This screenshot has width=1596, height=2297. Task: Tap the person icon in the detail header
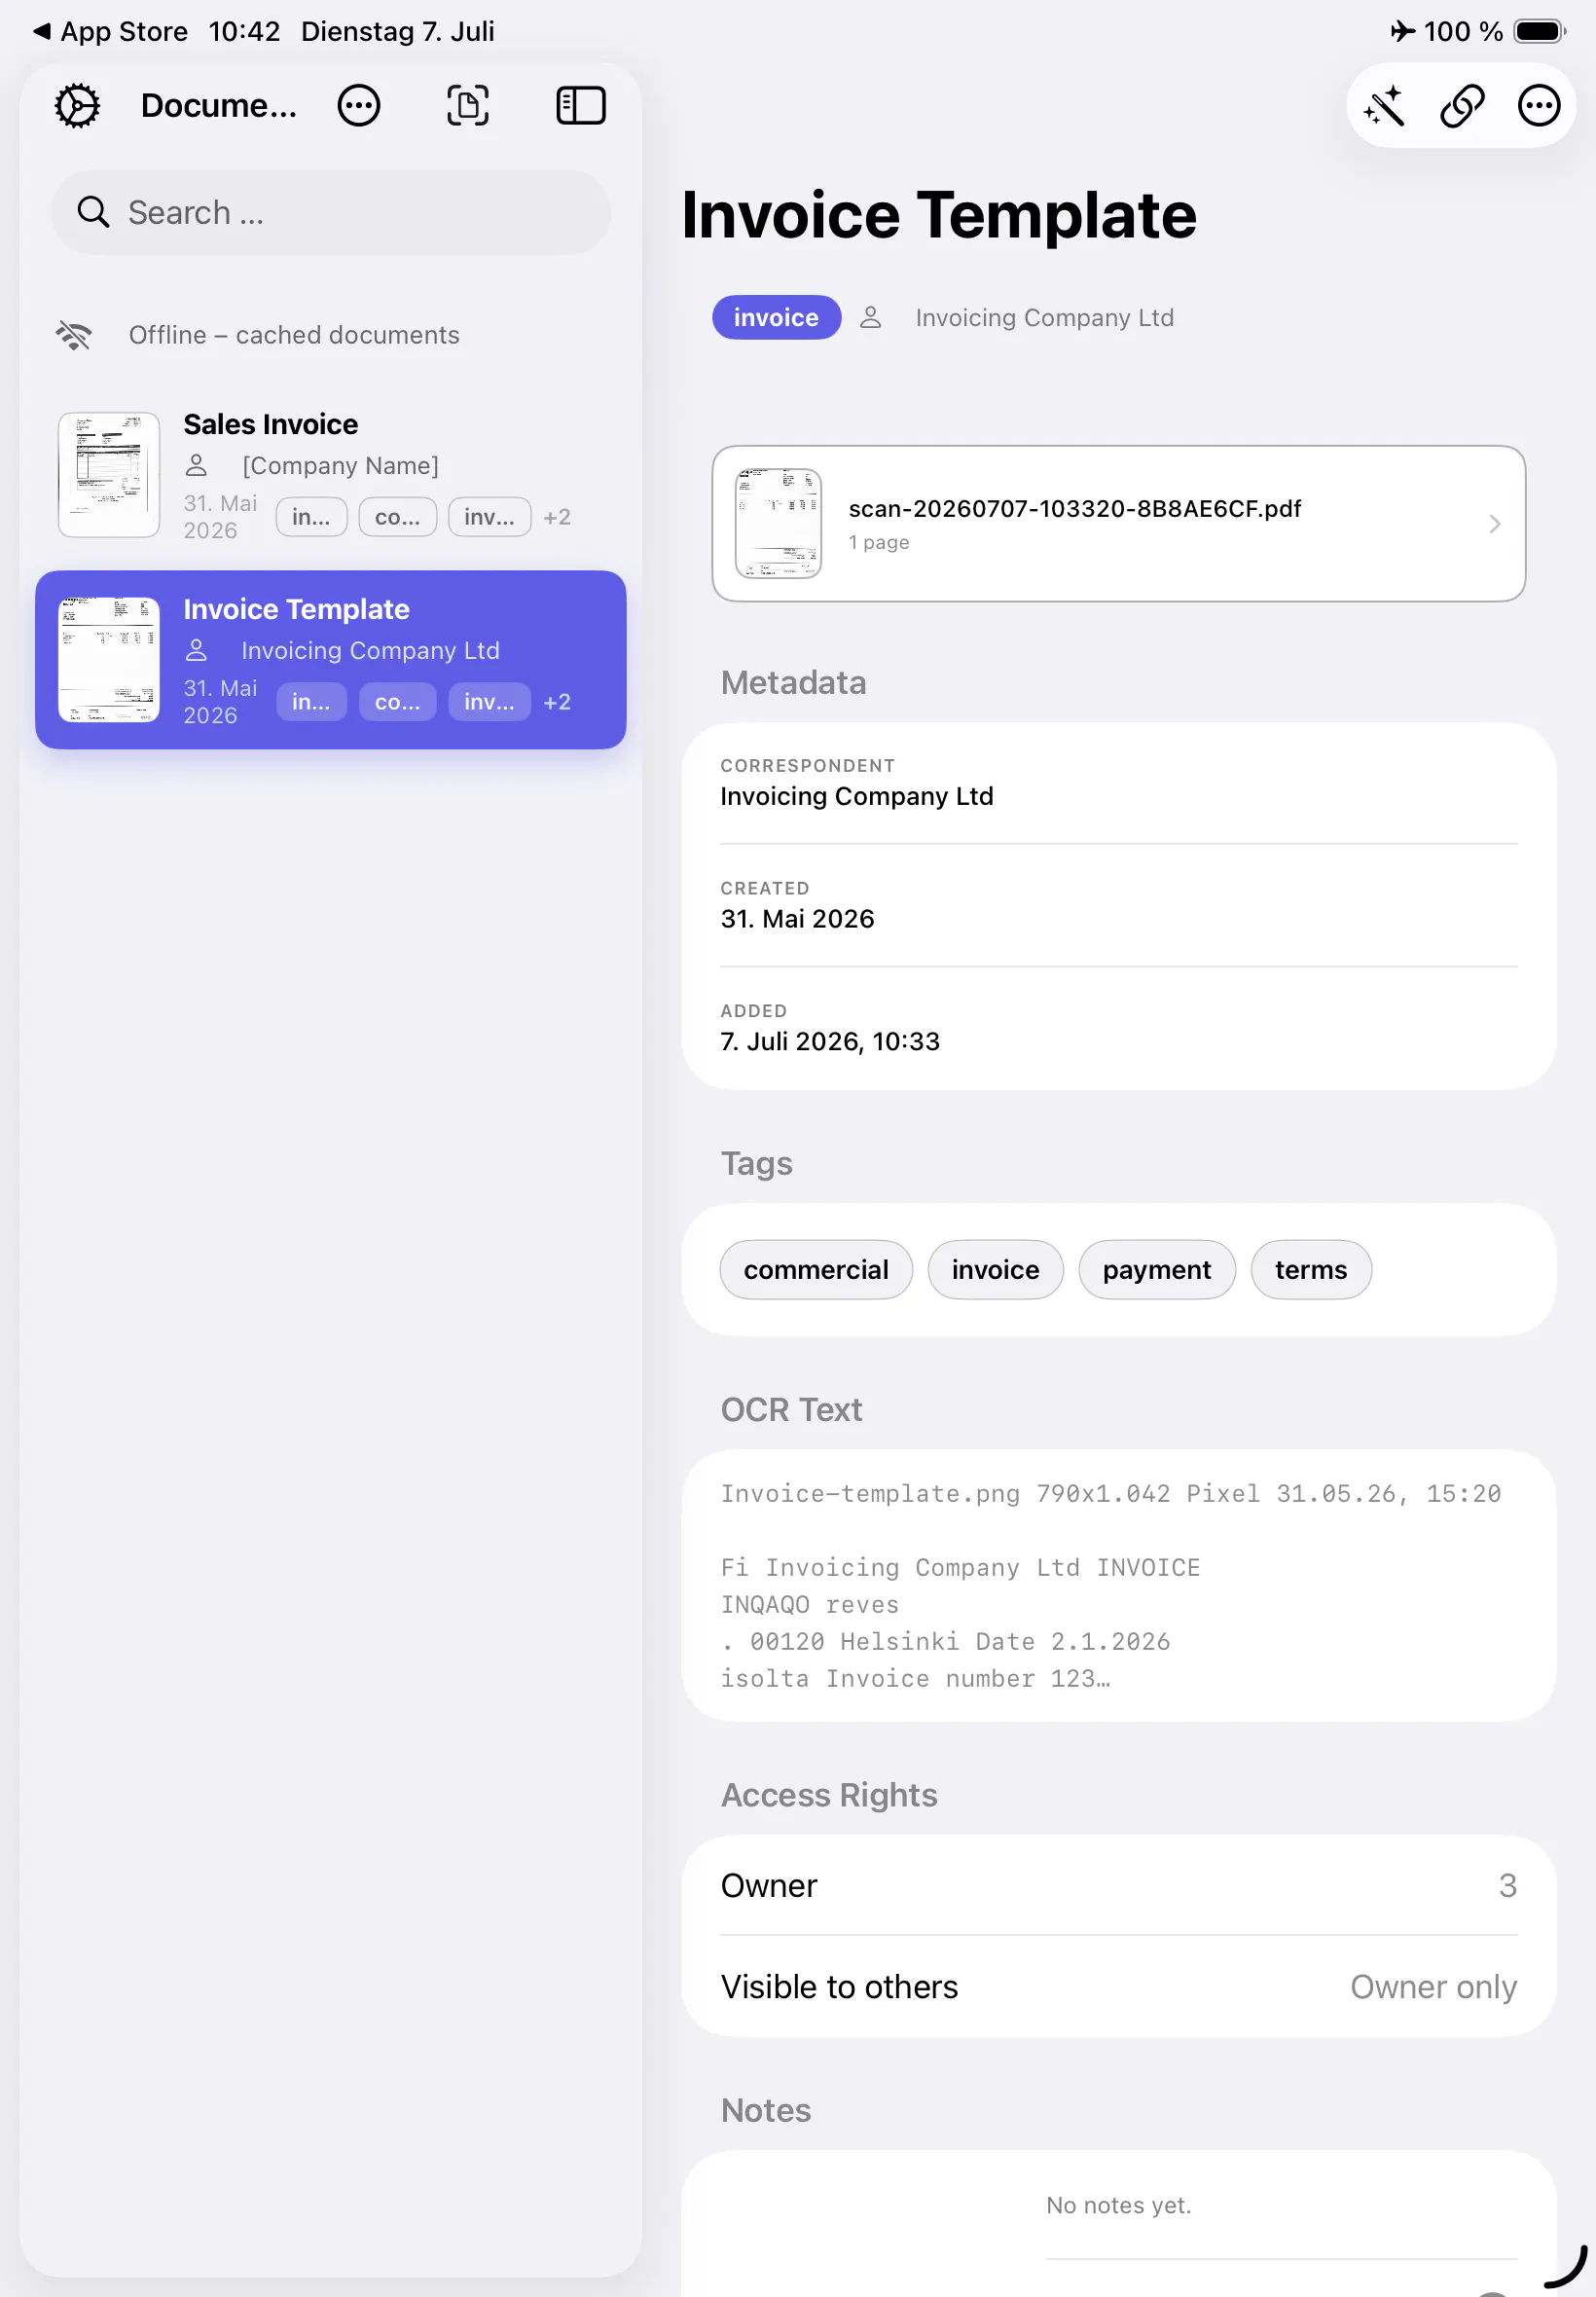tap(871, 317)
